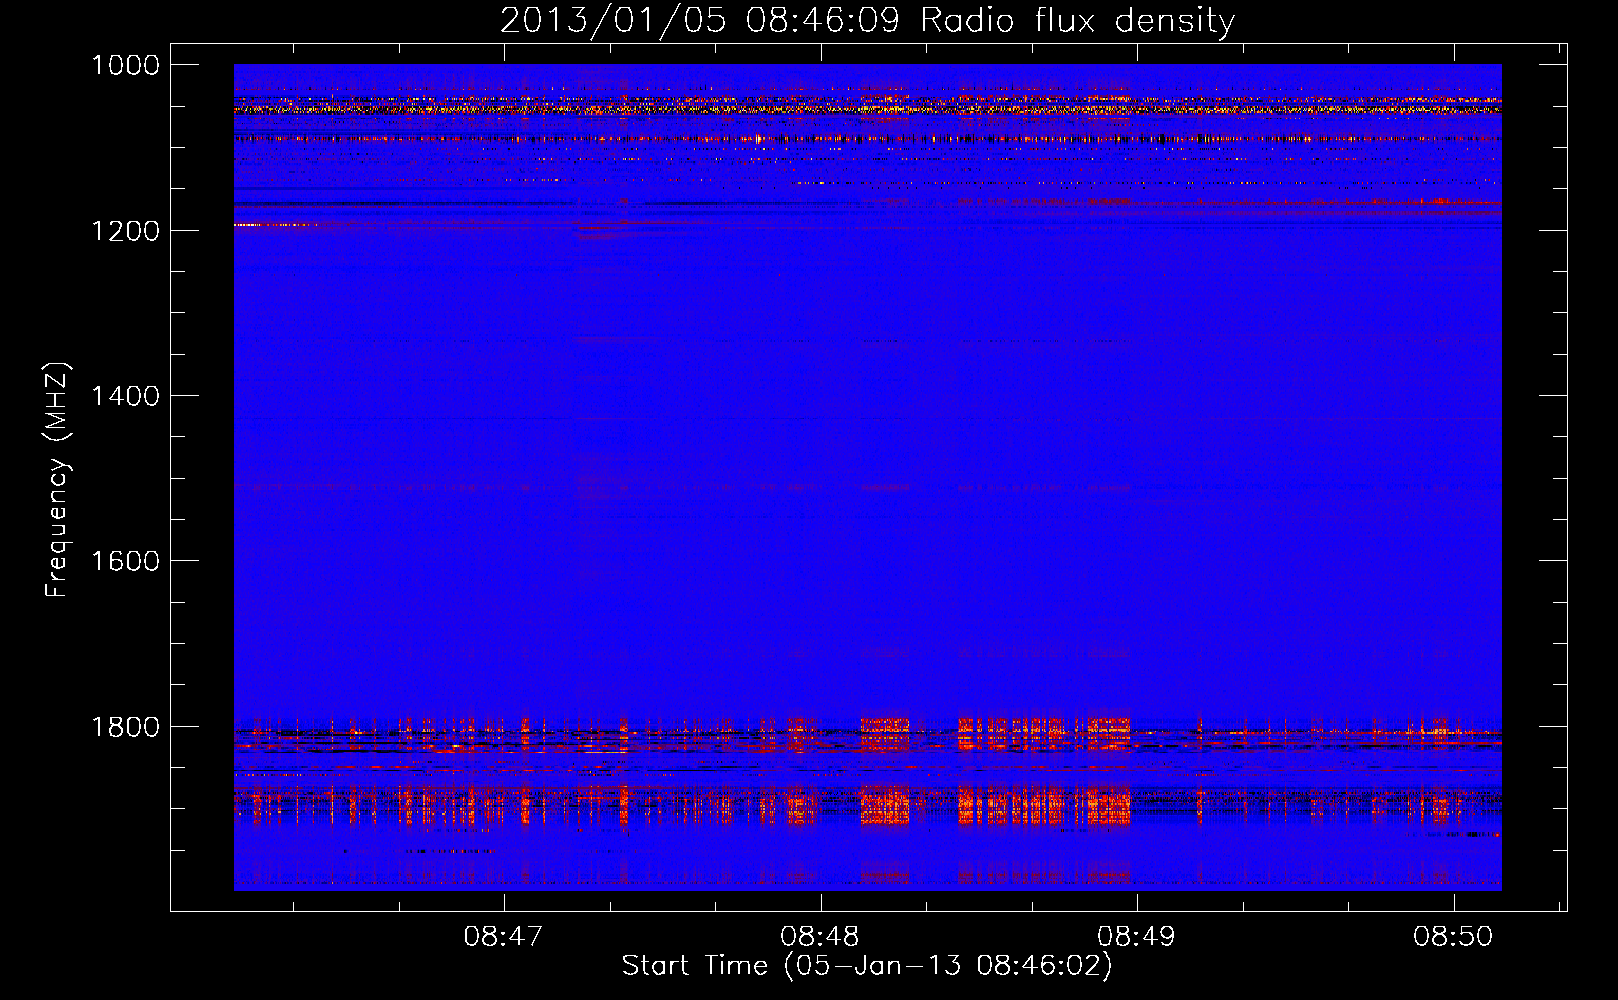The image size is (1618, 1000).
Task: Click the 08:47 time tick label
Action: coord(503,937)
